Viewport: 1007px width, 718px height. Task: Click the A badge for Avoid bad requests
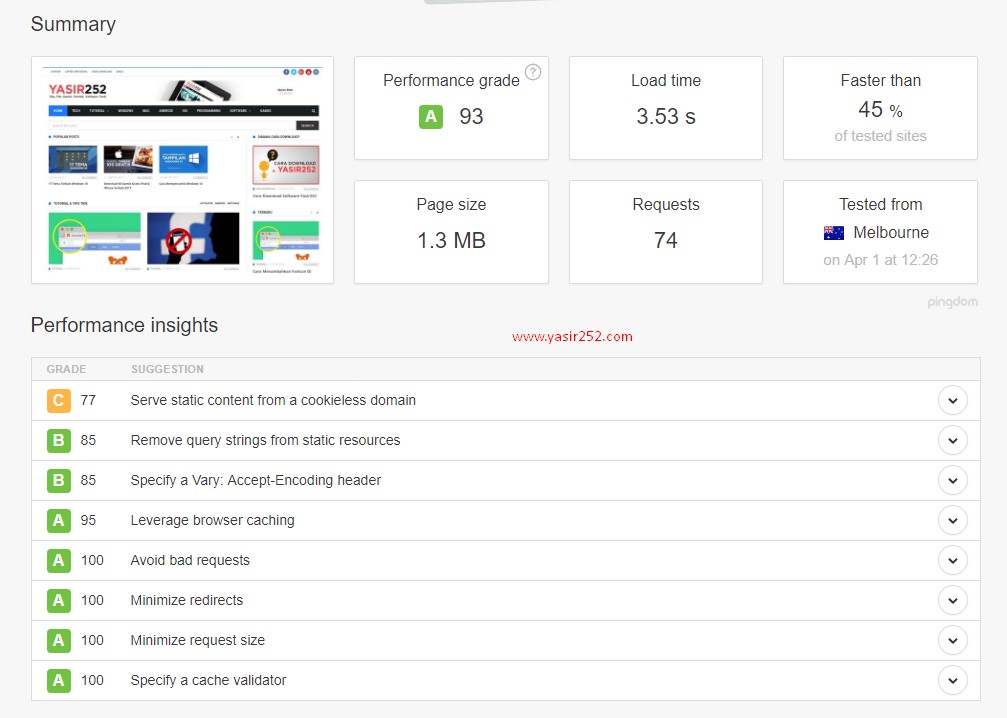click(x=58, y=560)
